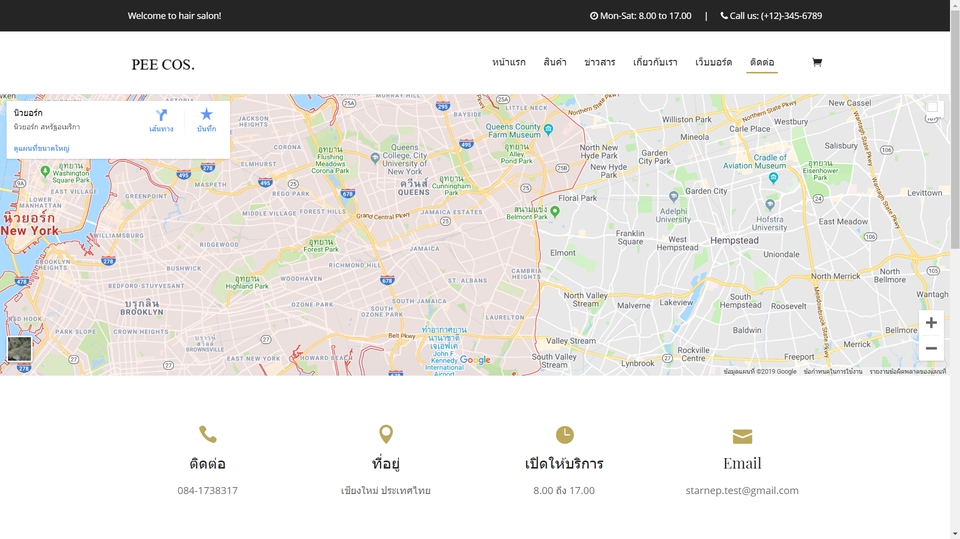The width and height of the screenshot is (960, 539).
Task: Click the Call us phone number
Action: click(792, 16)
